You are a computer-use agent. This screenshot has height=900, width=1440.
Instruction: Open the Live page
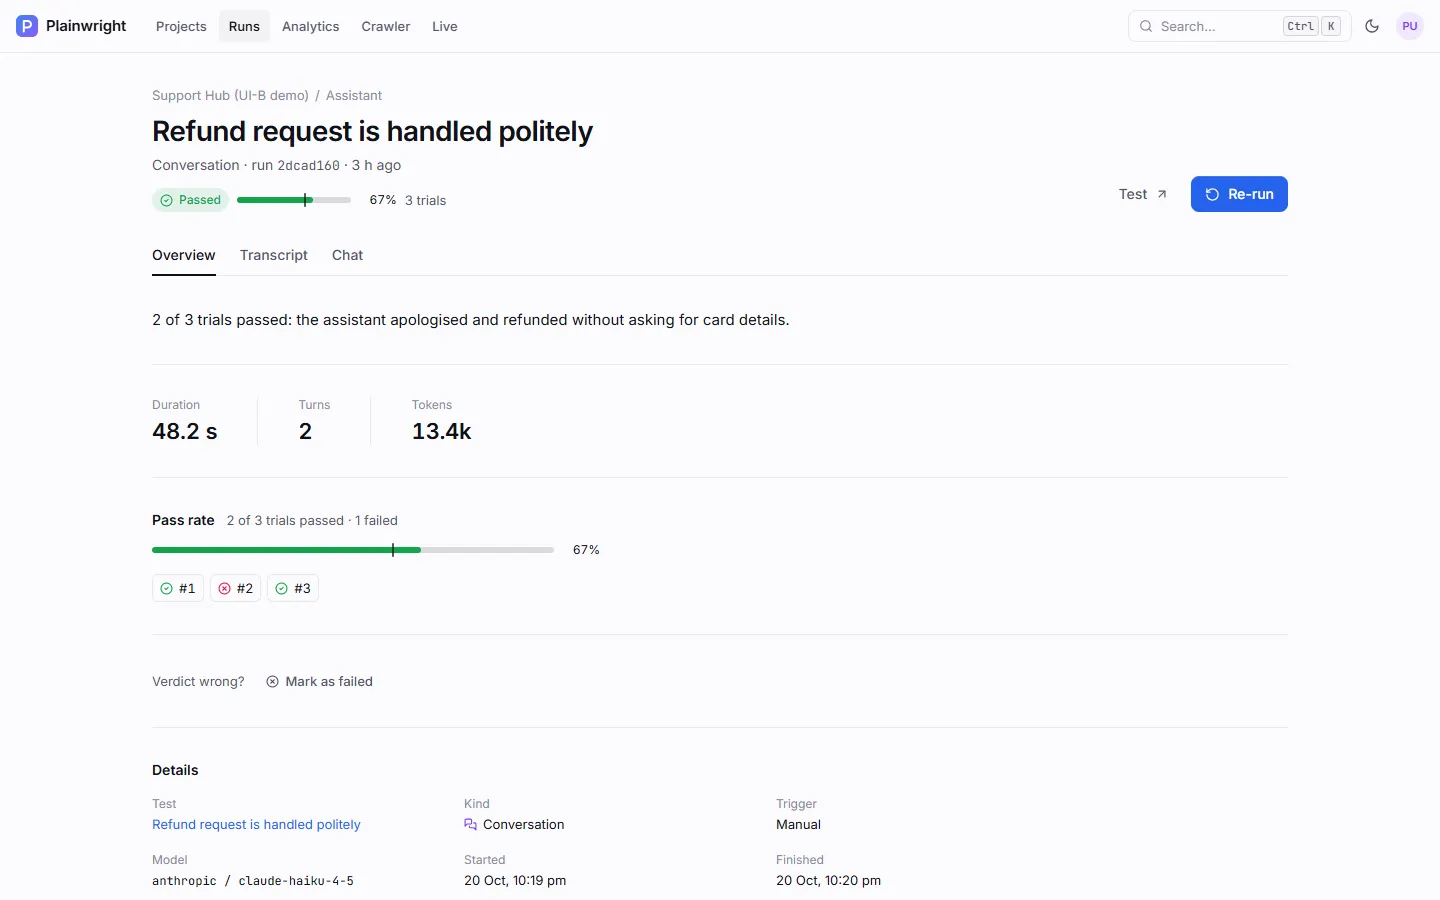click(445, 26)
